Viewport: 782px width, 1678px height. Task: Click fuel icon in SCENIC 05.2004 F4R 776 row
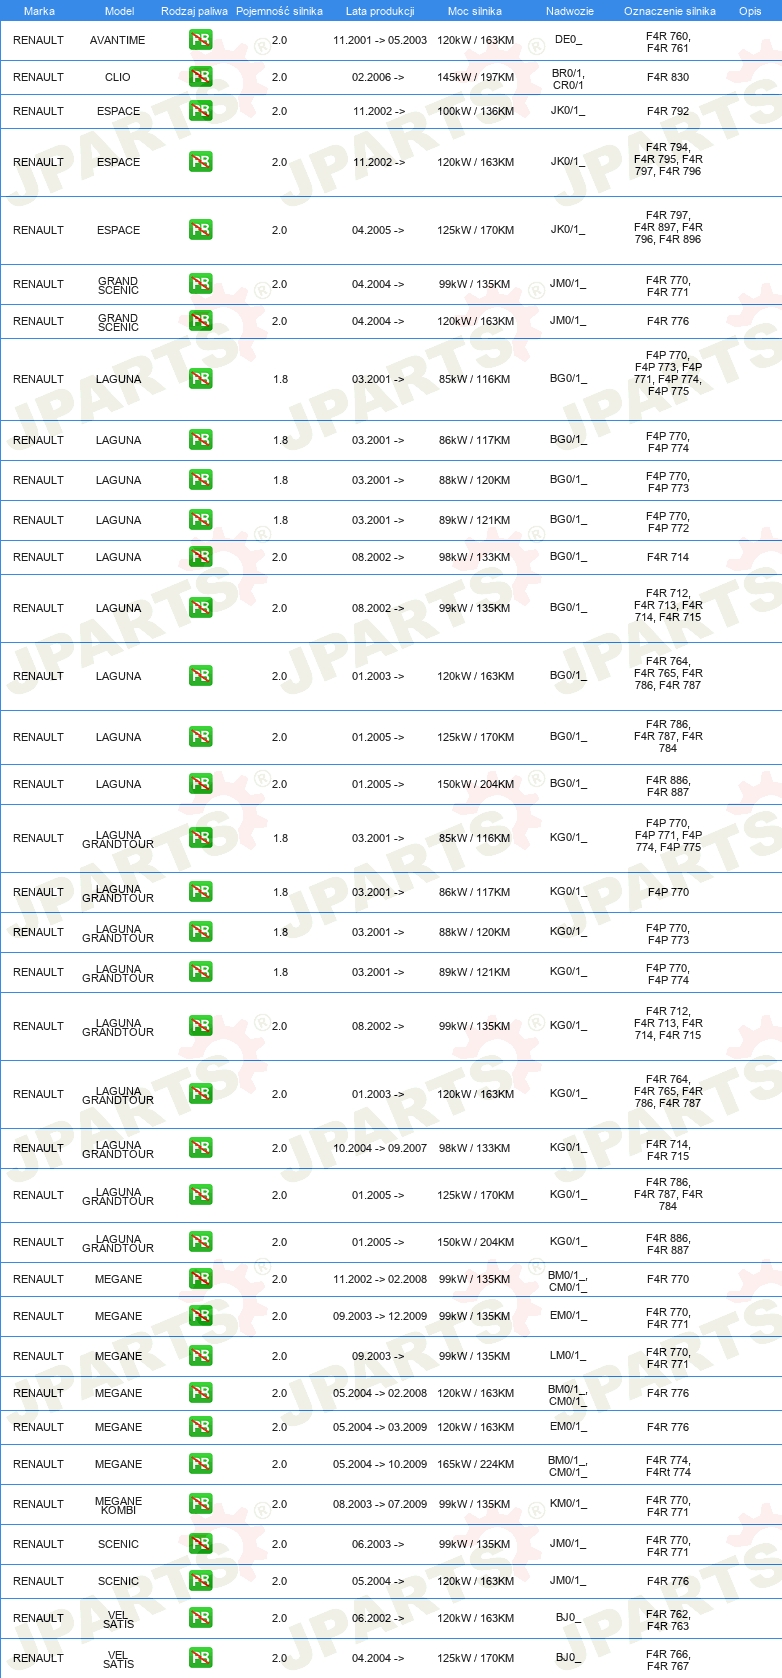click(200, 1581)
